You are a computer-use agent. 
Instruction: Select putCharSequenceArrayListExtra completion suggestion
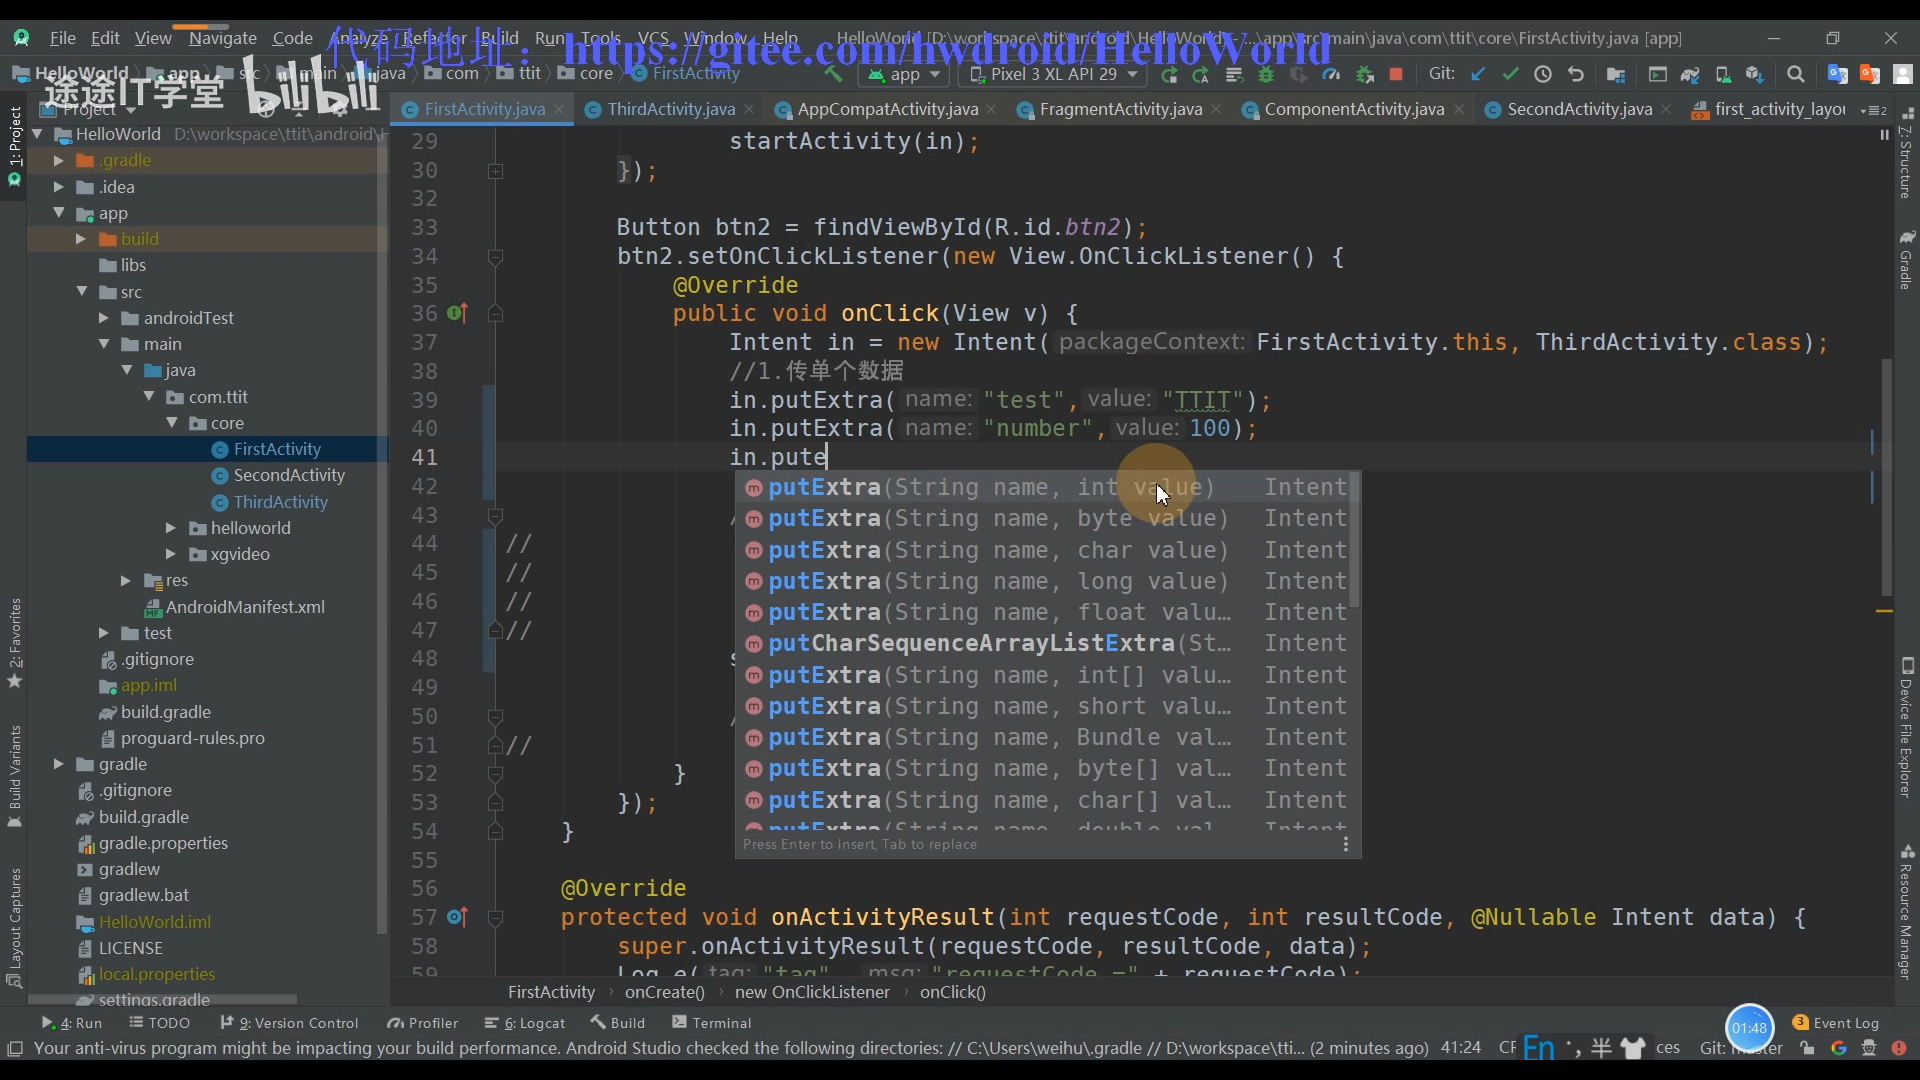[1042, 643]
